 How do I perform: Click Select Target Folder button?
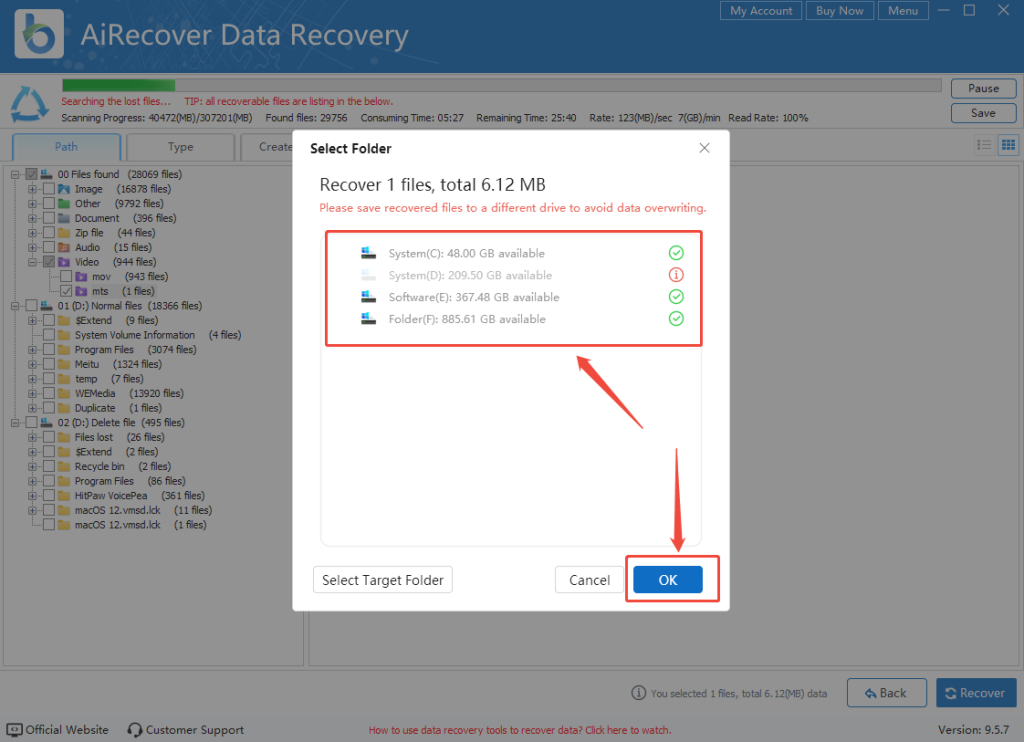pos(382,579)
